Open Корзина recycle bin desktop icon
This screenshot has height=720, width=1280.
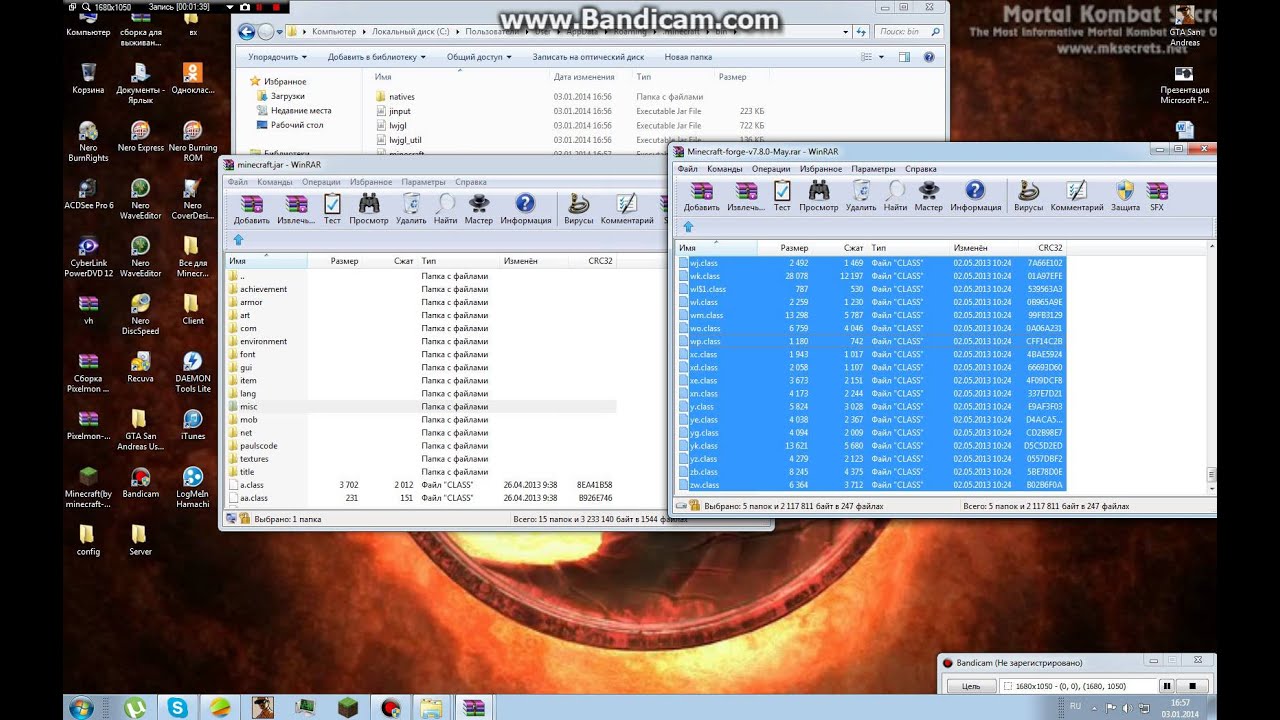(88, 79)
